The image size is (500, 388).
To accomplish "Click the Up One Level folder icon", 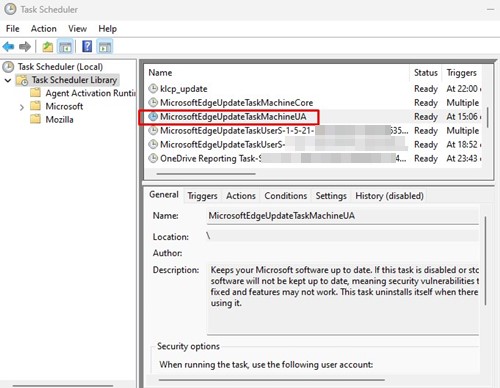I will pos(48,47).
